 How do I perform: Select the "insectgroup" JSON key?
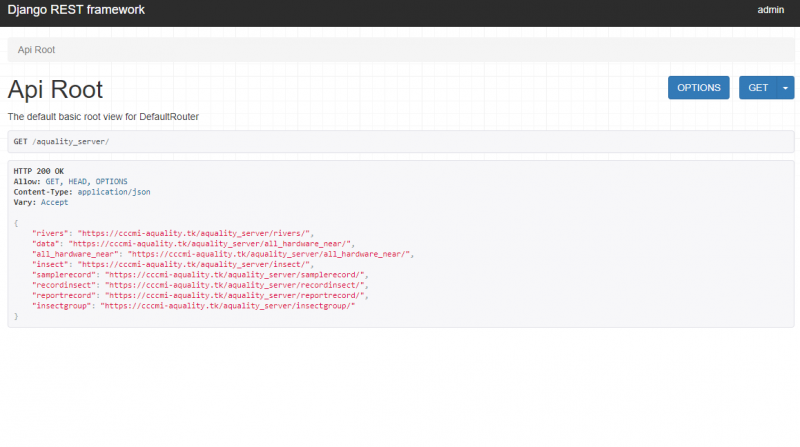point(61,306)
